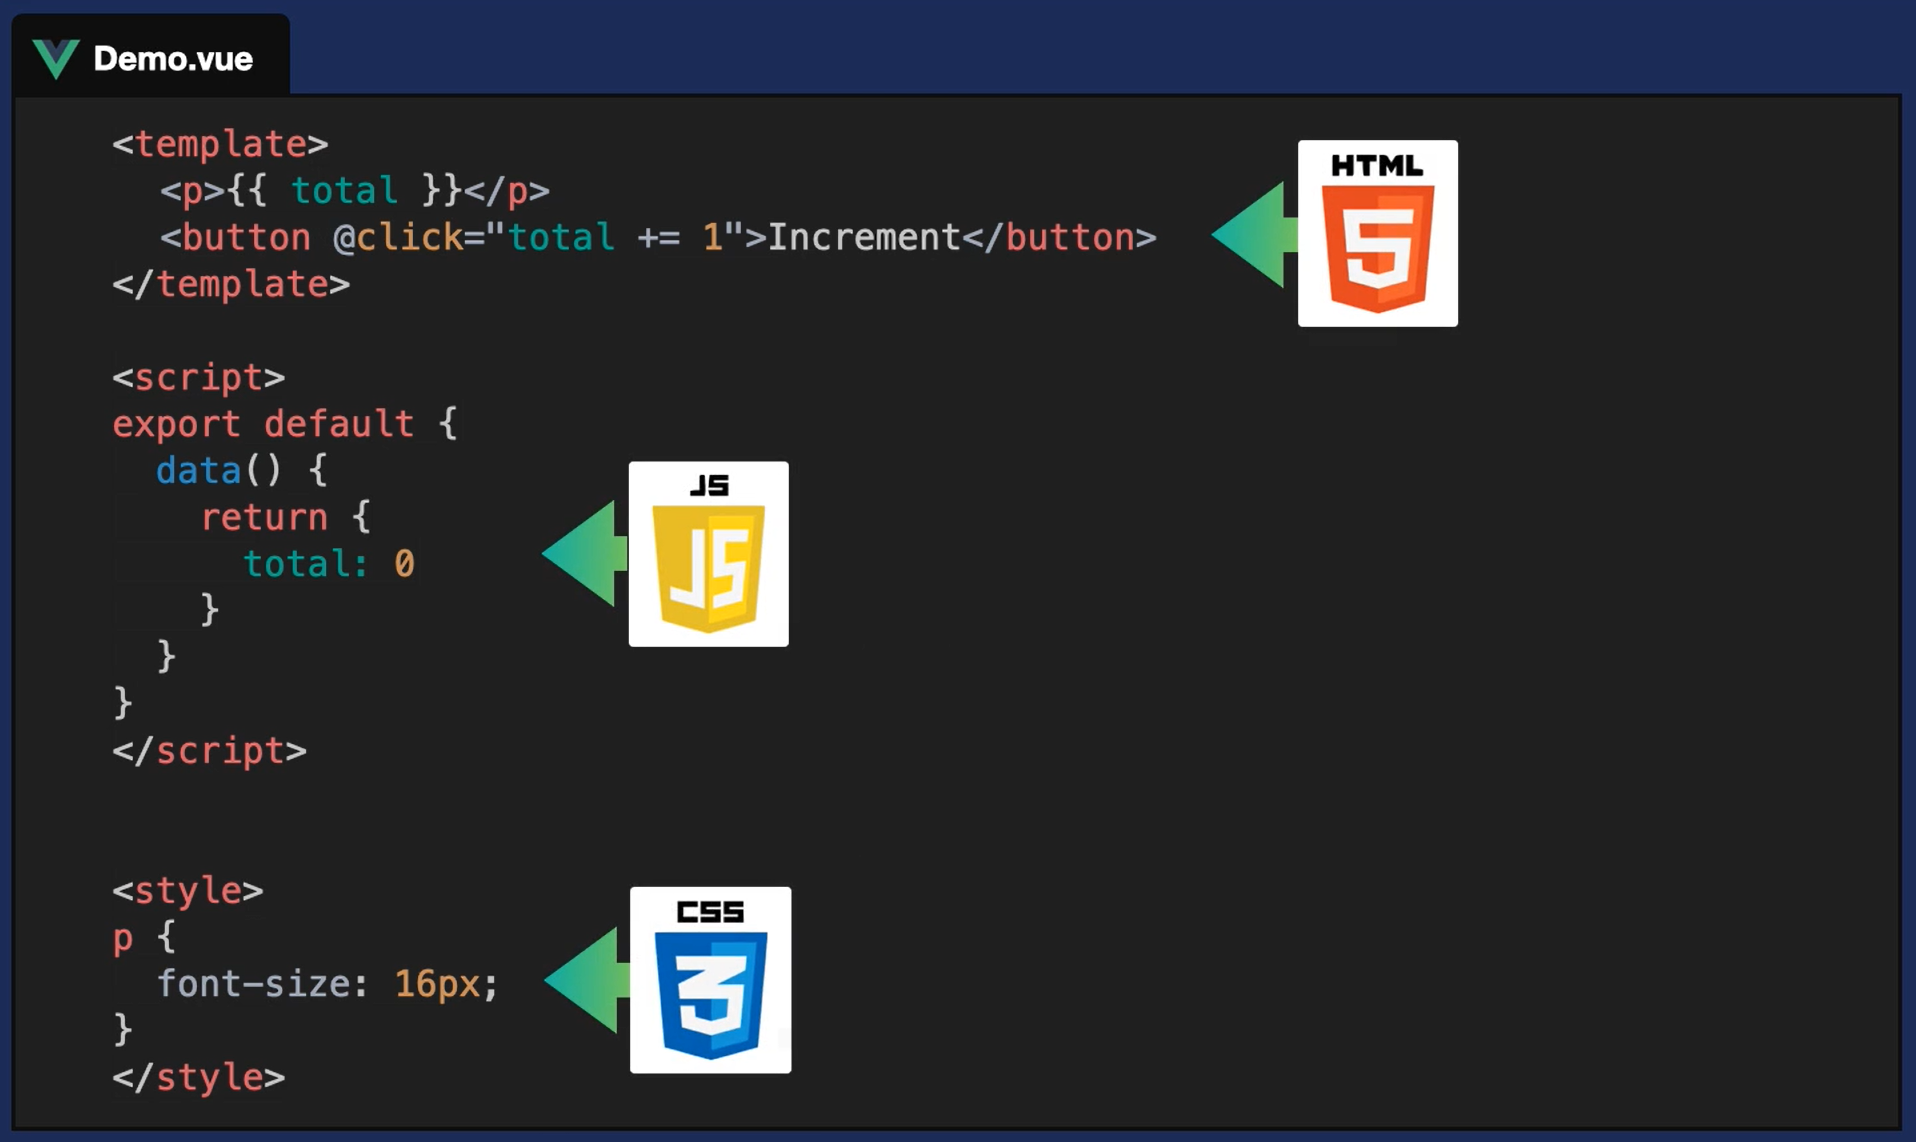
Task: Click the opening <template> tag line
Action: point(220,144)
